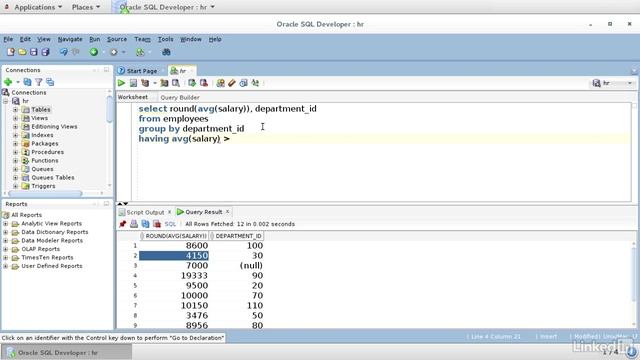Click the Unshared SQL Worksheet icon
Viewport: 640px width, 360px height.
pyautogui.click(x=220, y=83)
